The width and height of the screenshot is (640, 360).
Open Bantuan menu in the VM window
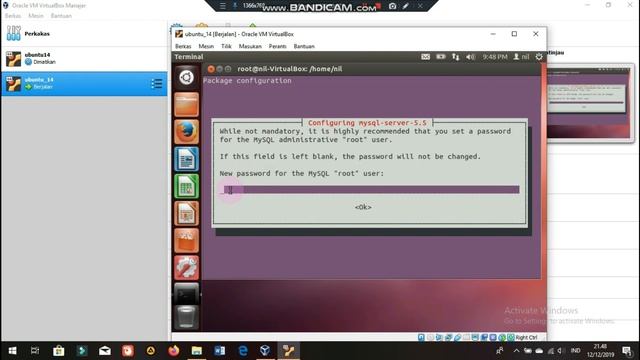pyautogui.click(x=304, y=46)
